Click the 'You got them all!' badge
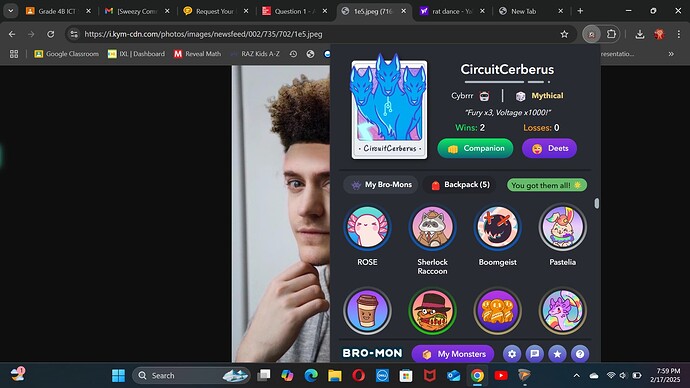 pos(547,185)
